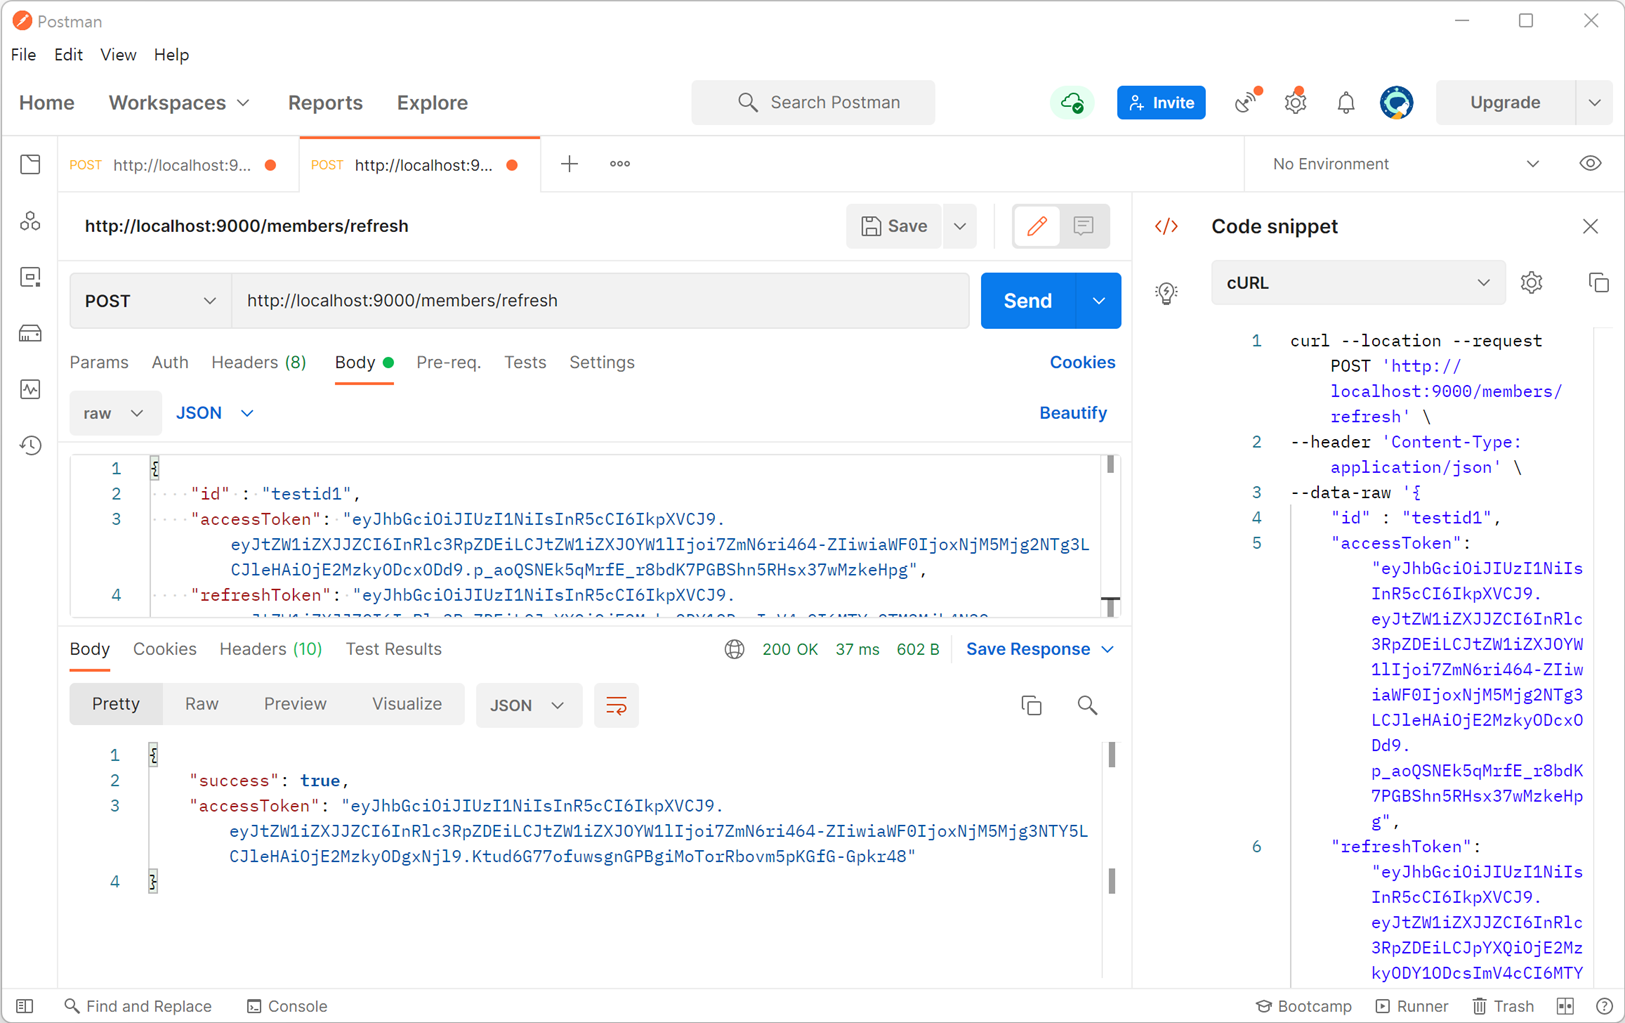Click the network globe icon
The width and height of the screenshot is (1625, 1023).
tap(734, 650)
